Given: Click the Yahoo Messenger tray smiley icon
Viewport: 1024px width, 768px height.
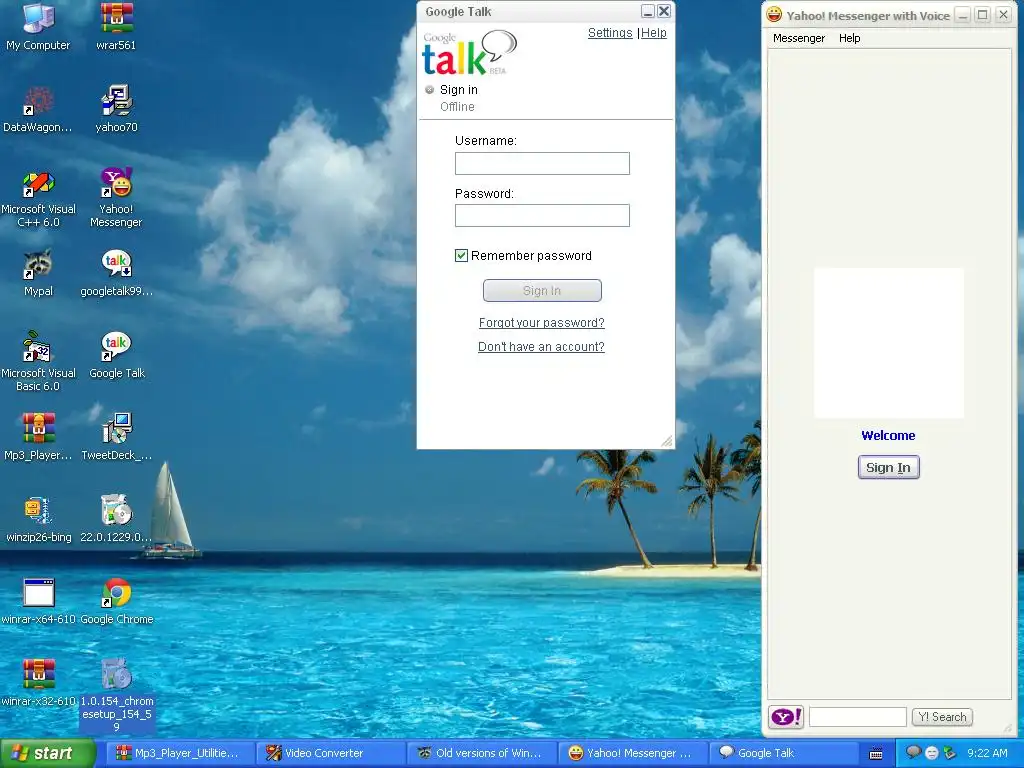Looking at the screenshot, I should coord(932,753).
